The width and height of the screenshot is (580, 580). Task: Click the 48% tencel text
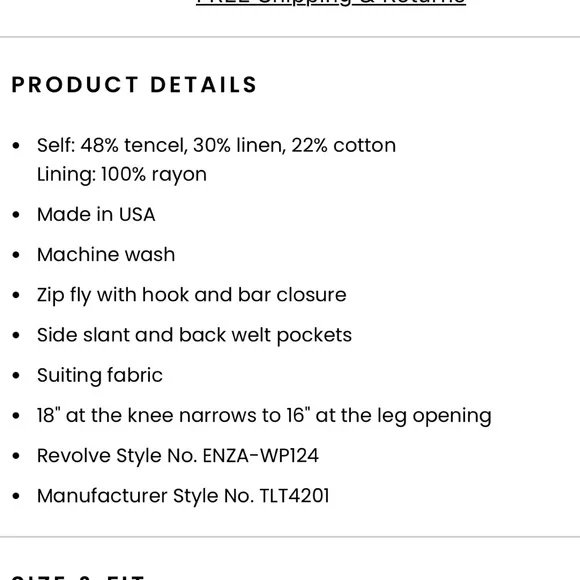[x=132, y=145]
